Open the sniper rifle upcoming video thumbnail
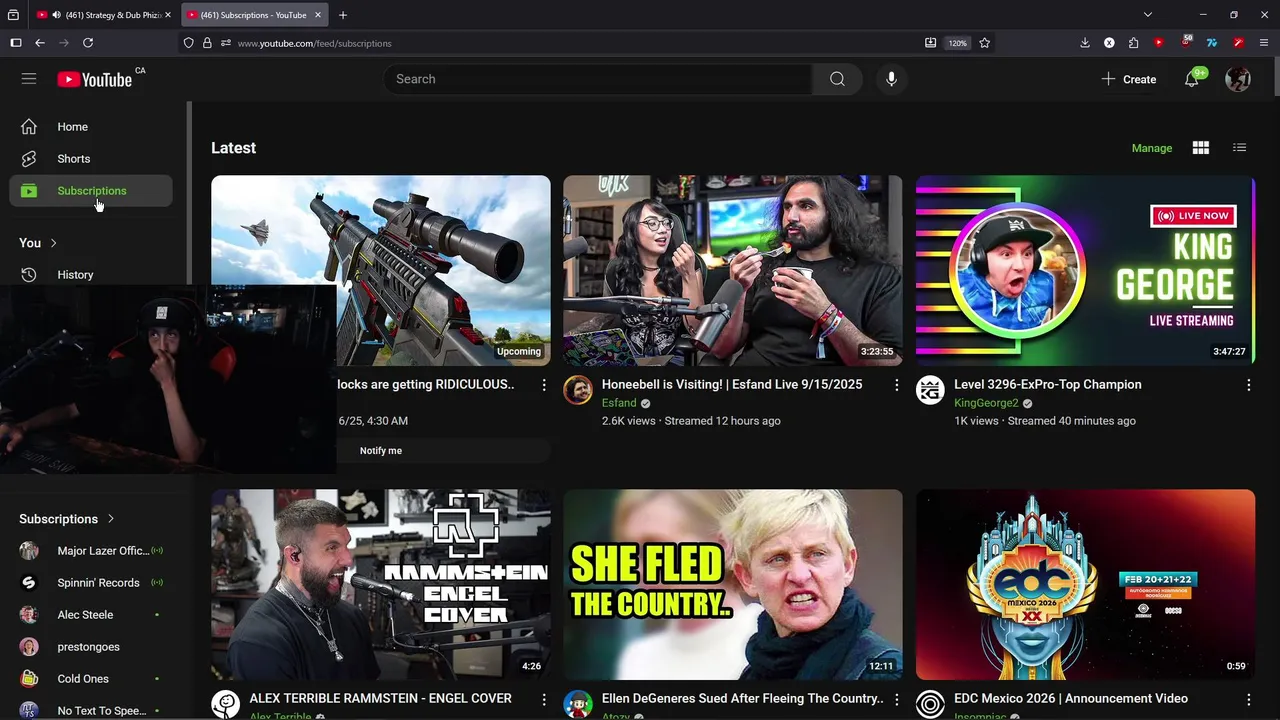Screen dimensions: 1280x720 pos(381,271)
